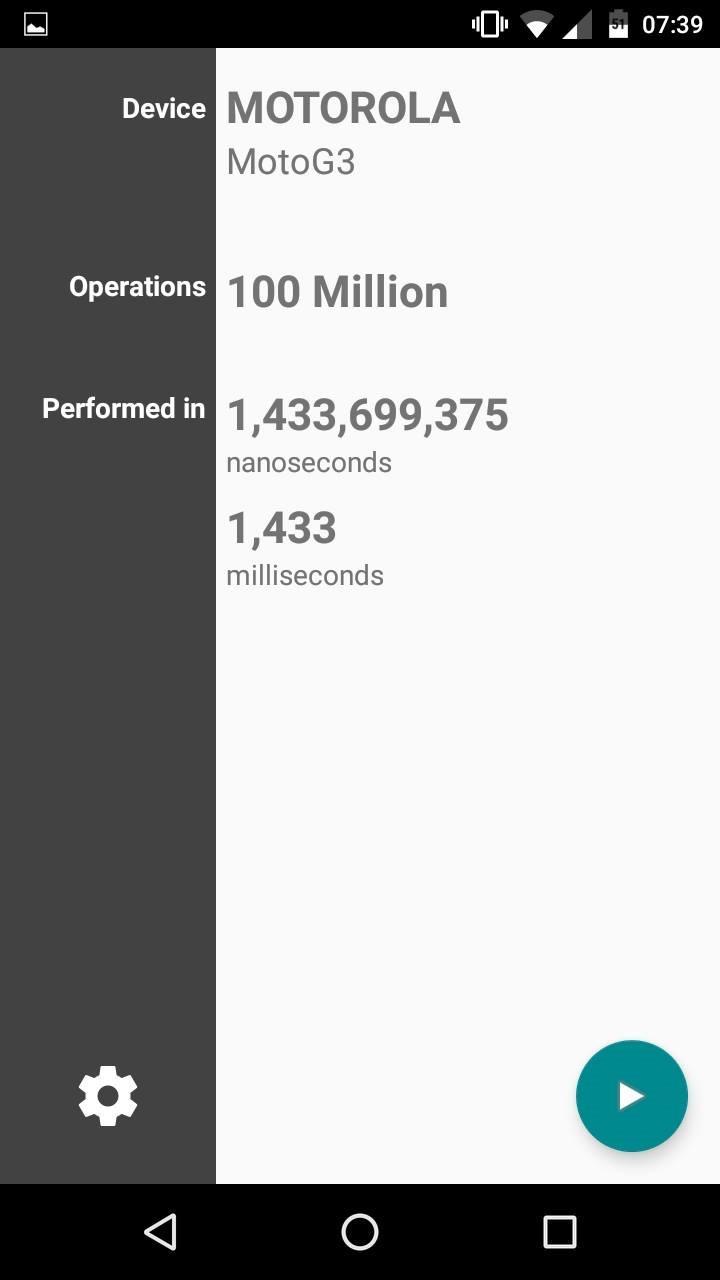The width and height of the screenshot is (720, 1280).
Task: Tap the Android back navigation icon
Action: click(160, 1232)
